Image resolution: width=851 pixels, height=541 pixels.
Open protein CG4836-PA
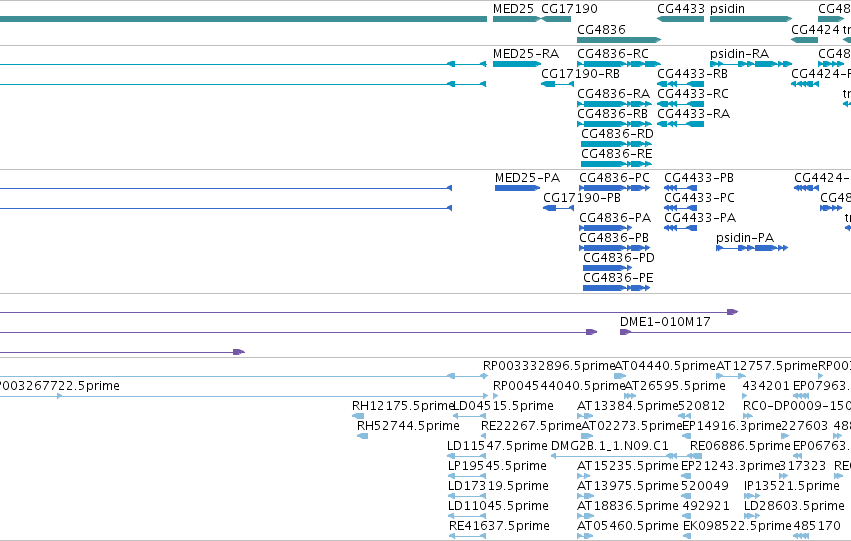coord(606,228)
